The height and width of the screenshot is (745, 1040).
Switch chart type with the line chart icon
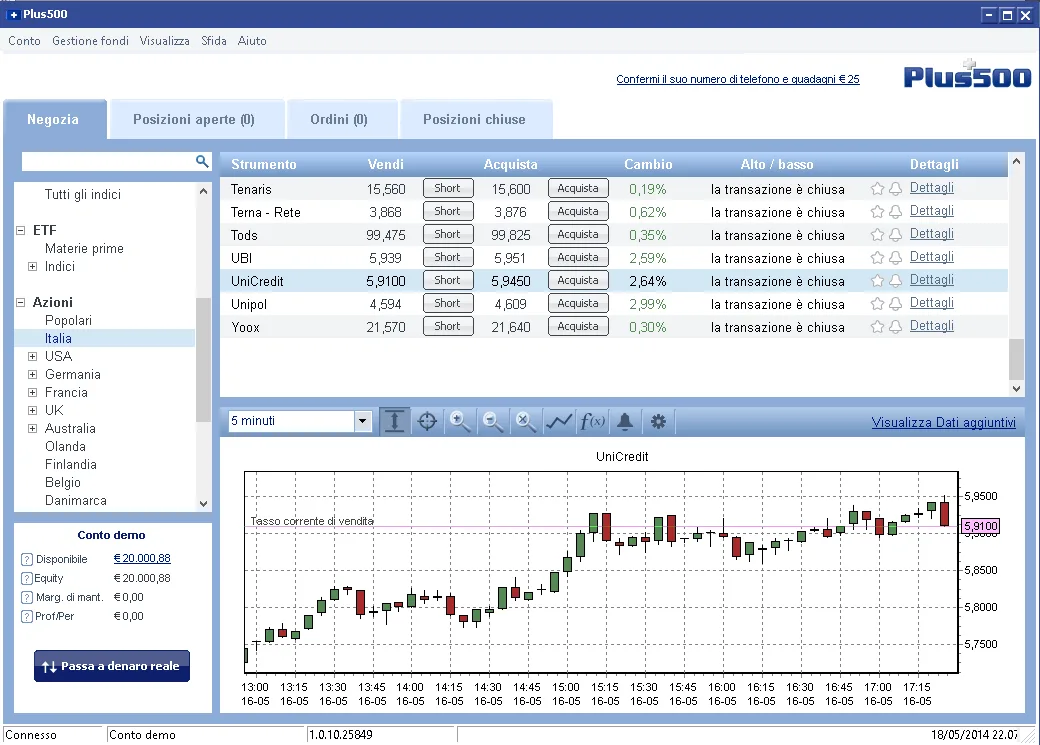pyautogui.click(x=558, y=421)
